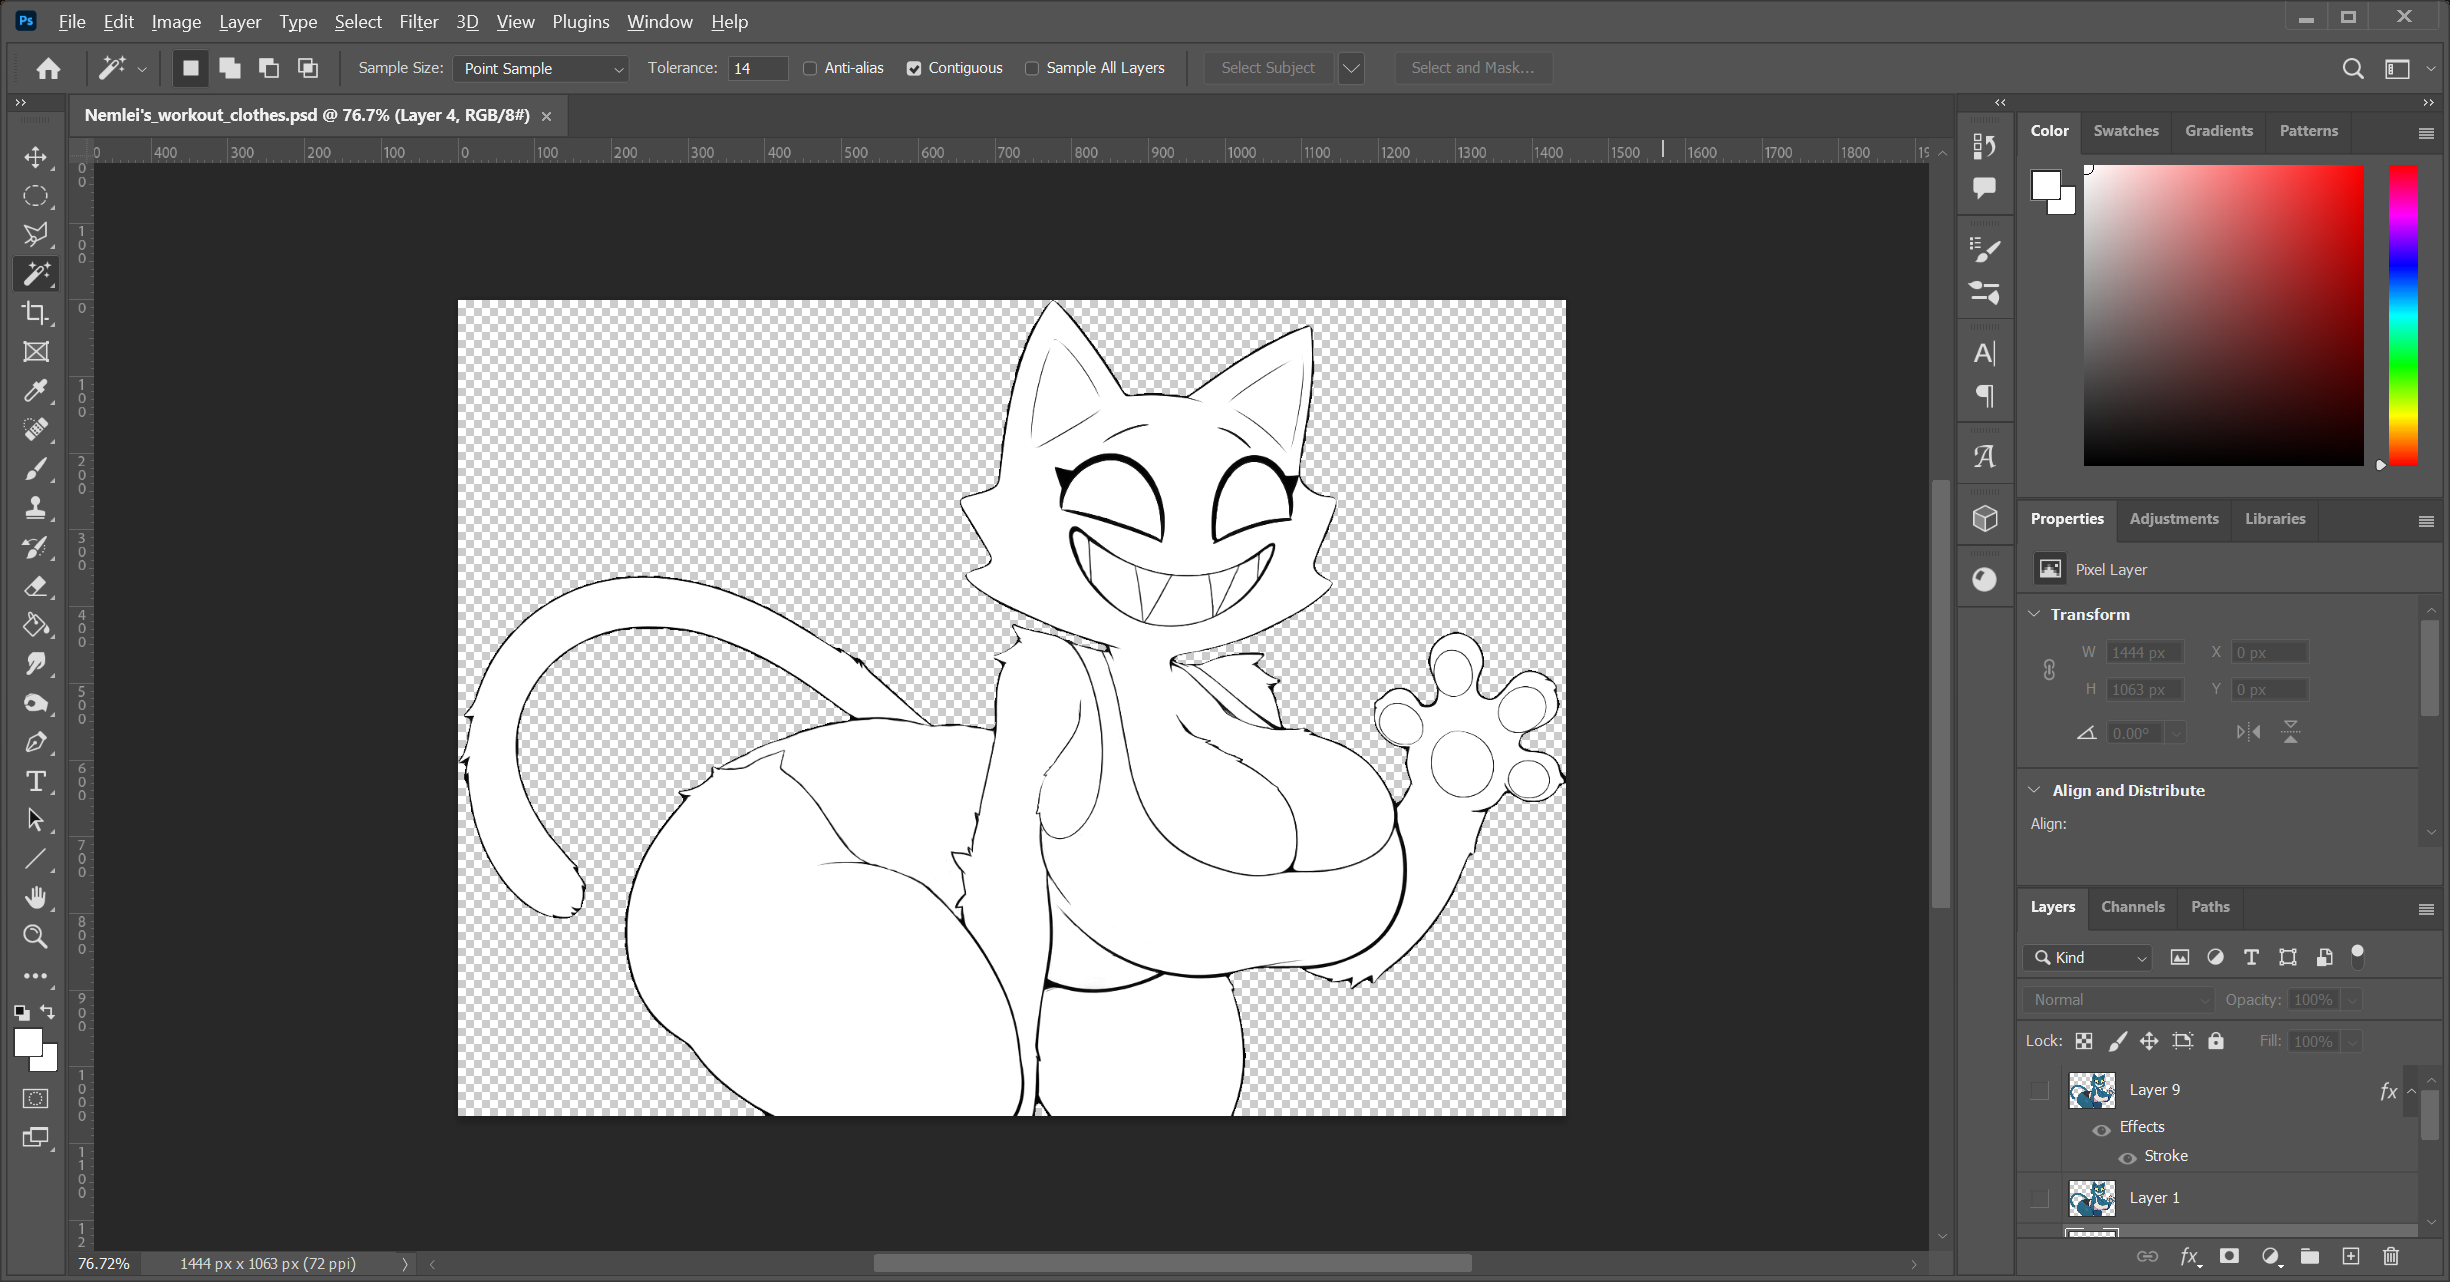Select the Zoom tool

[x=36, y=937]
